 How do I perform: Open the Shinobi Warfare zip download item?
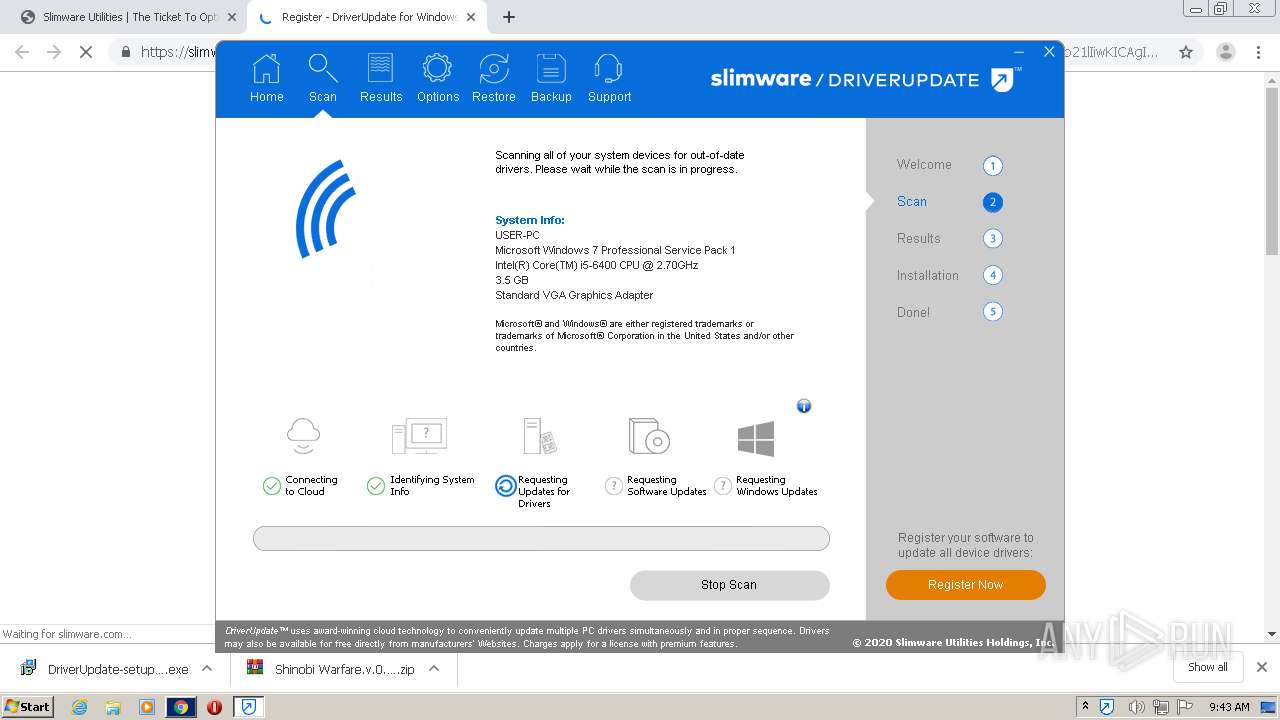[332, 669]
